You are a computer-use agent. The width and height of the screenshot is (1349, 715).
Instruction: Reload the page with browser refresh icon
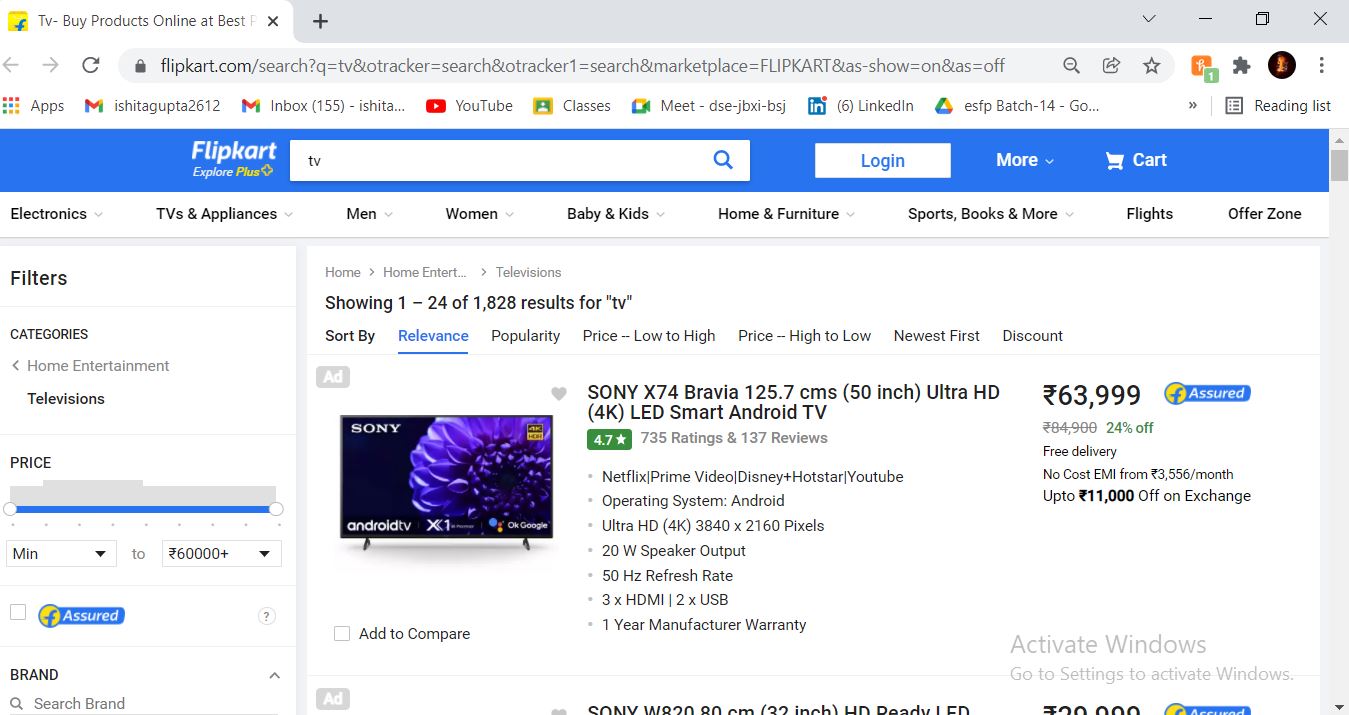91,66
